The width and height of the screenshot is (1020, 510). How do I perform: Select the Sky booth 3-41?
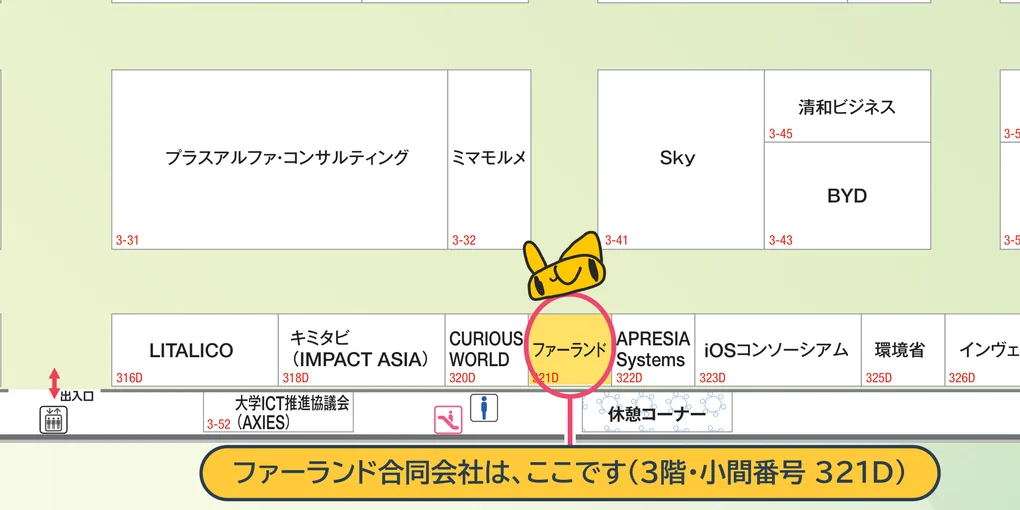click(x=680, y=159)
